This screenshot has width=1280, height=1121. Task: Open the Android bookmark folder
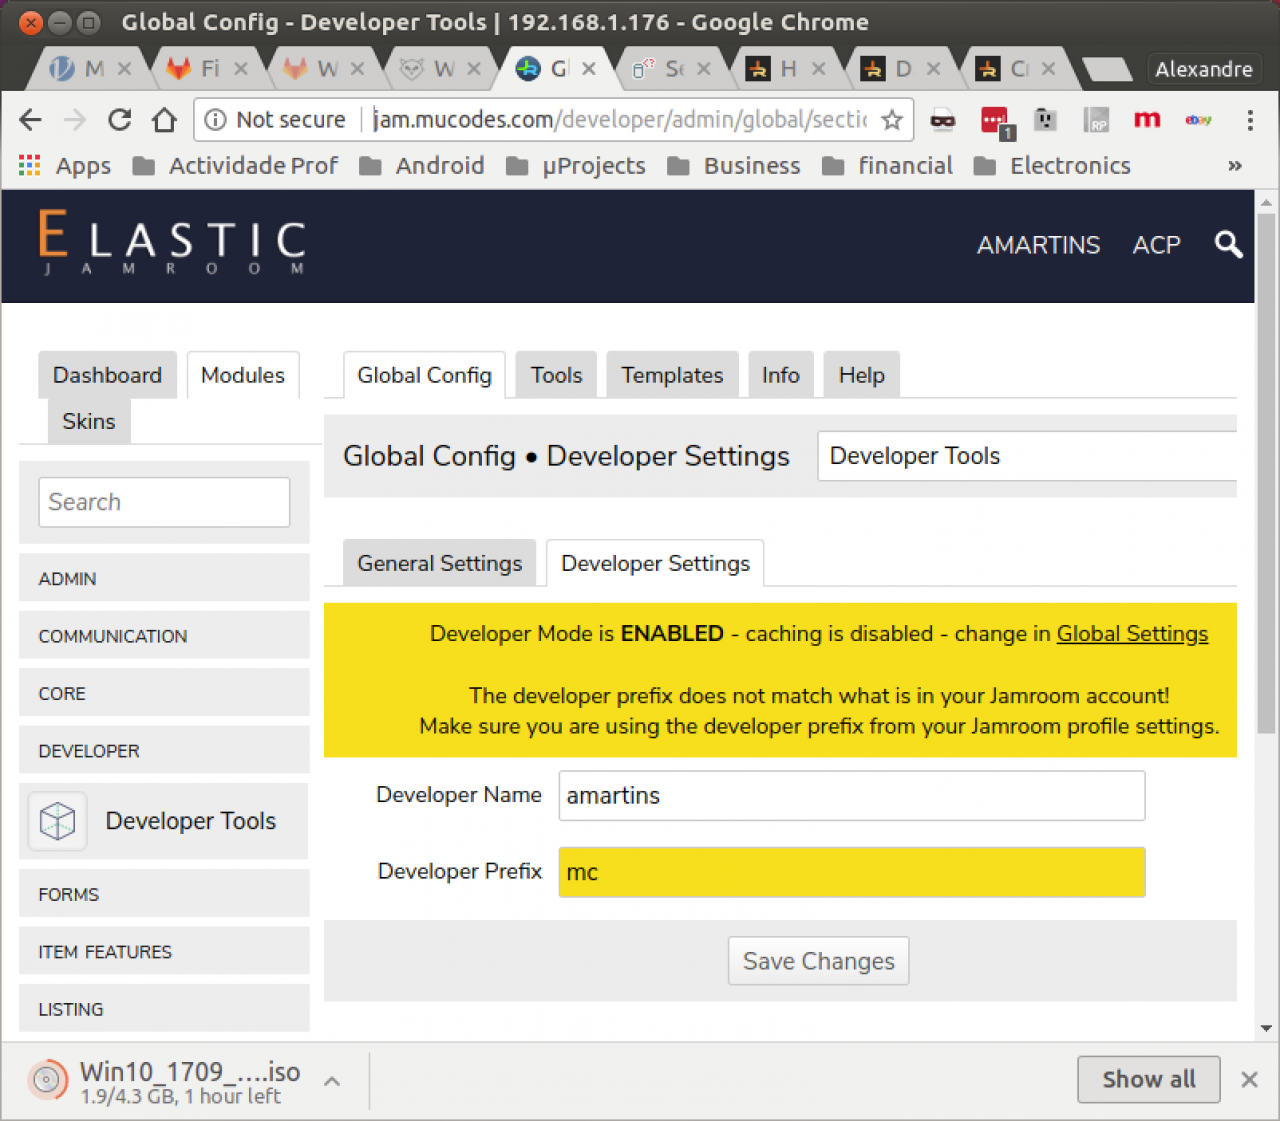[x=422, y=165]
